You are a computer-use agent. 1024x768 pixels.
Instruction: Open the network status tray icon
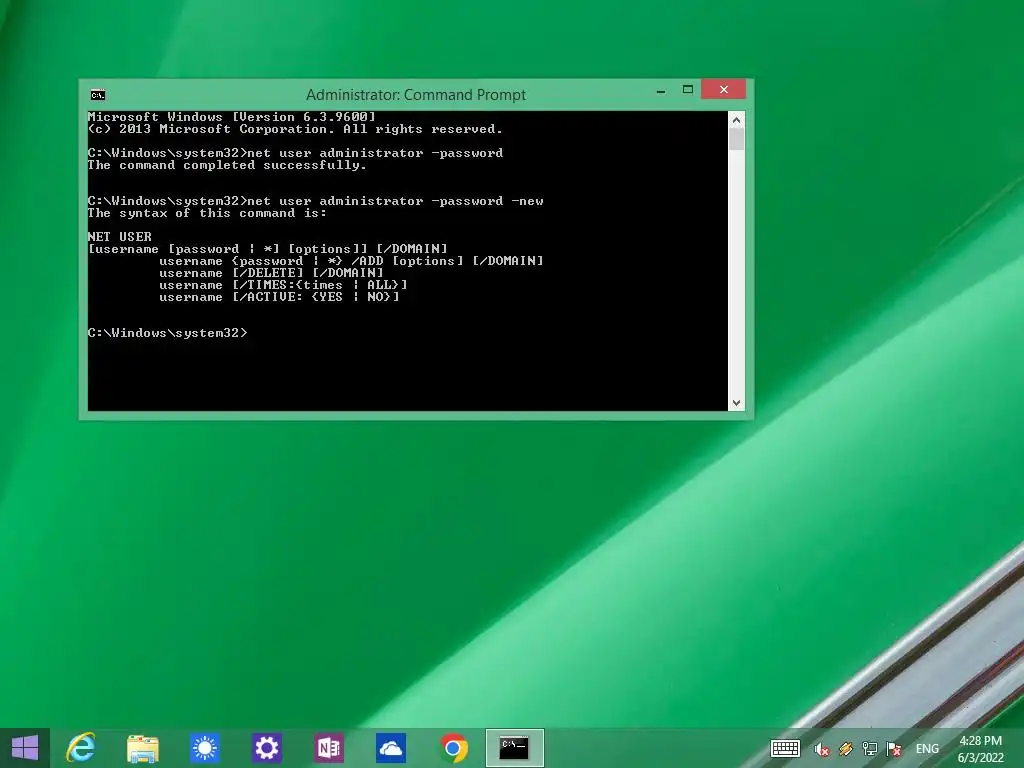[869, 749]
